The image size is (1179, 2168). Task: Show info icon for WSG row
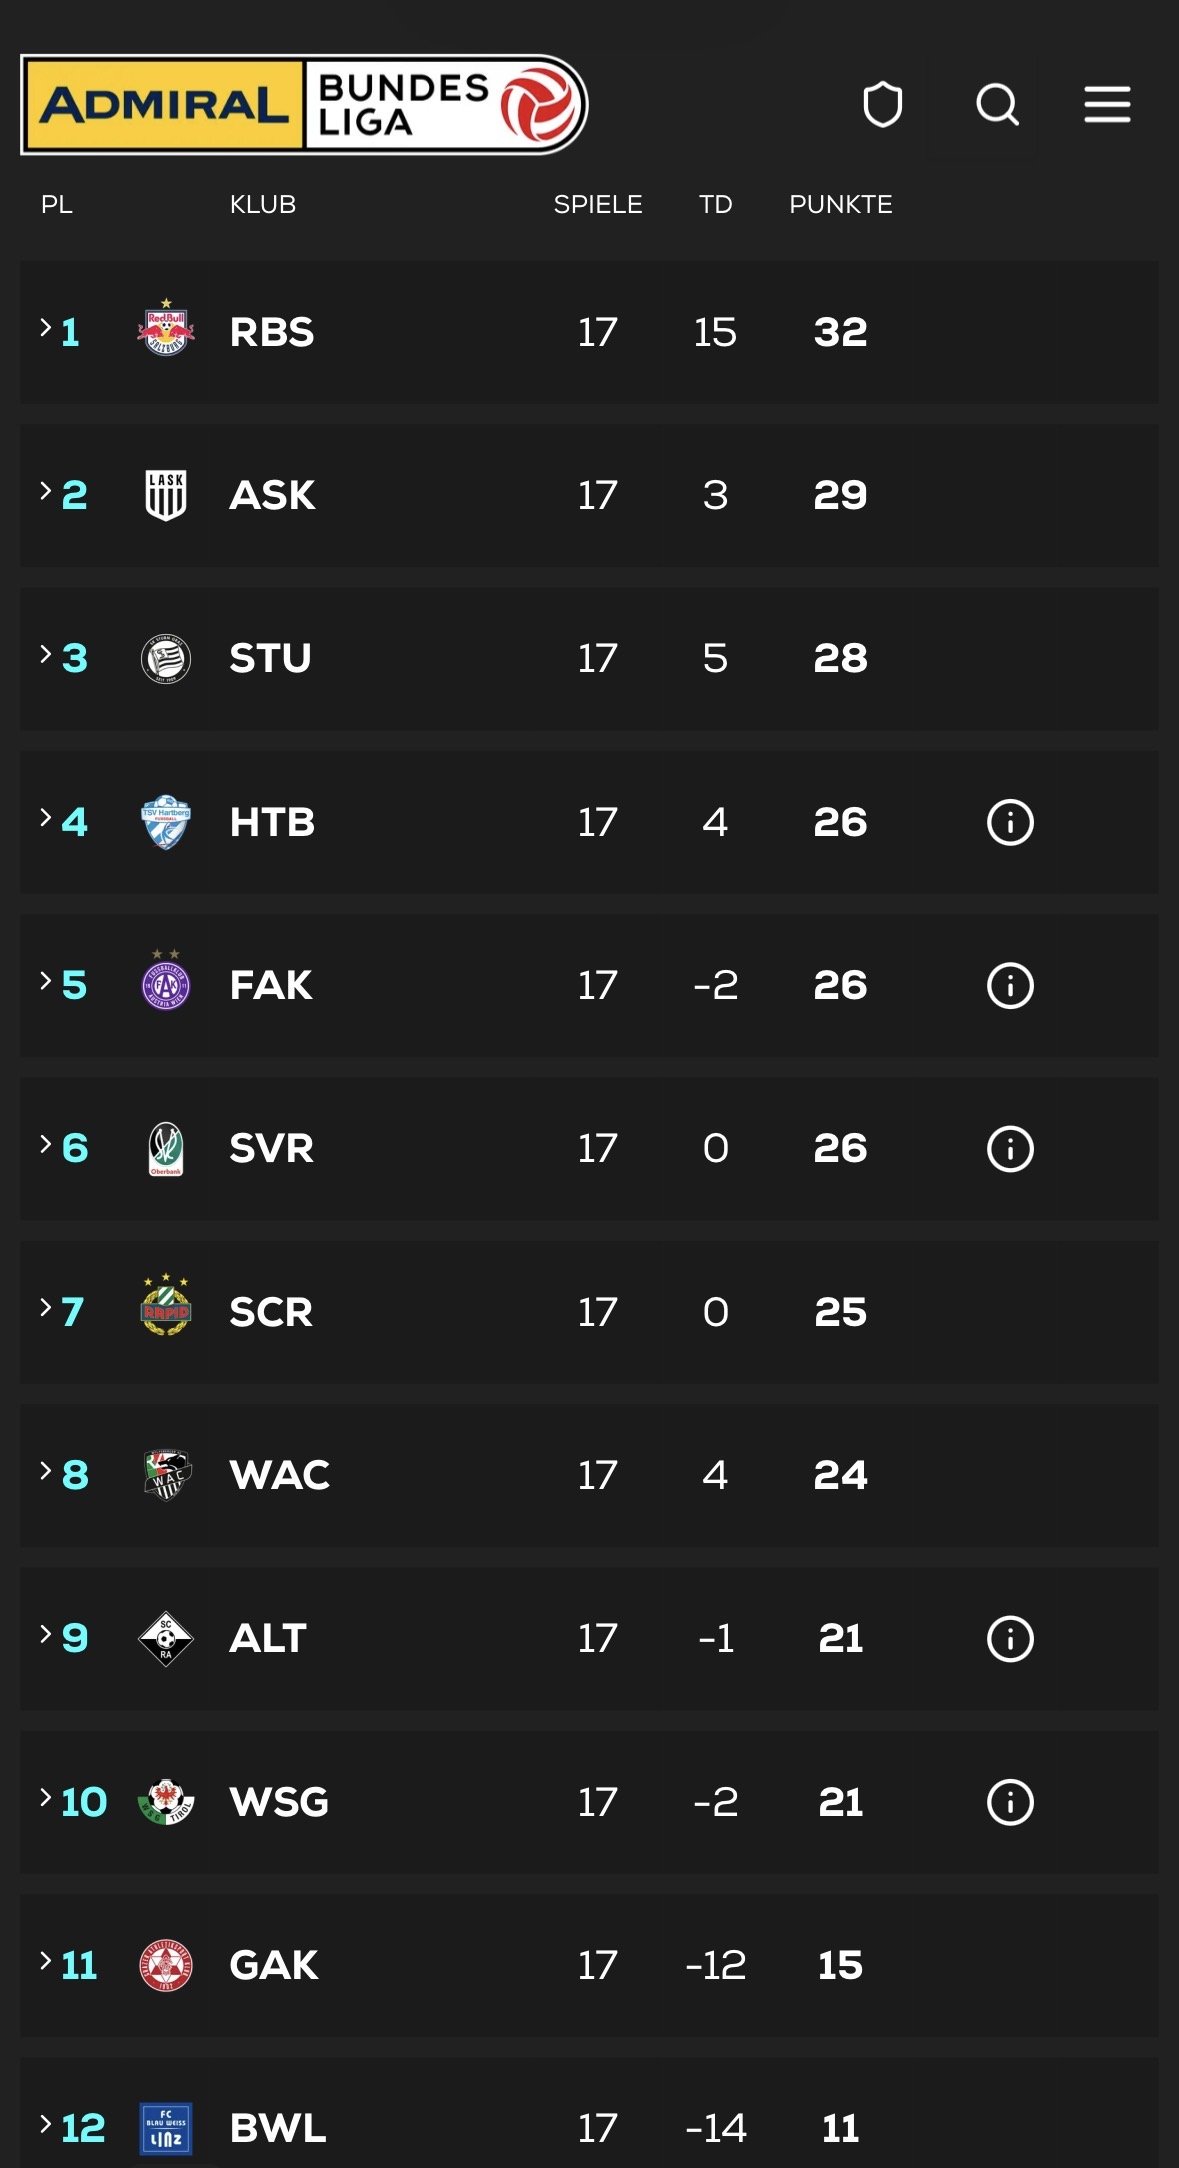coord(1010,1802)
